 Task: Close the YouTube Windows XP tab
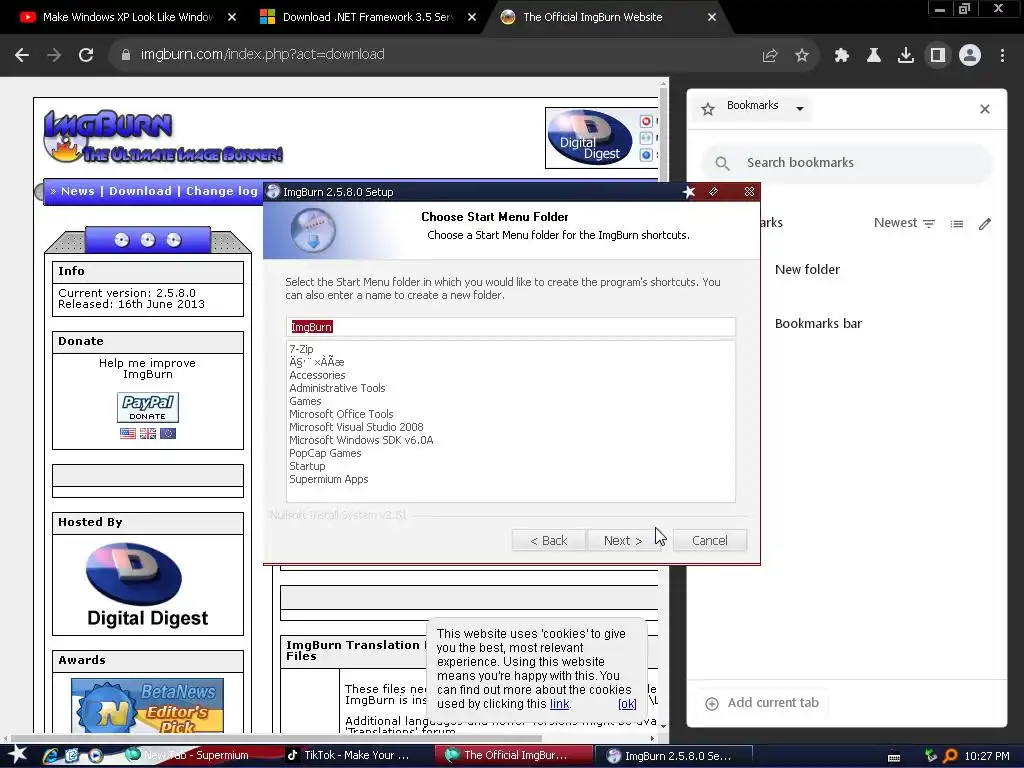[232, 18]
